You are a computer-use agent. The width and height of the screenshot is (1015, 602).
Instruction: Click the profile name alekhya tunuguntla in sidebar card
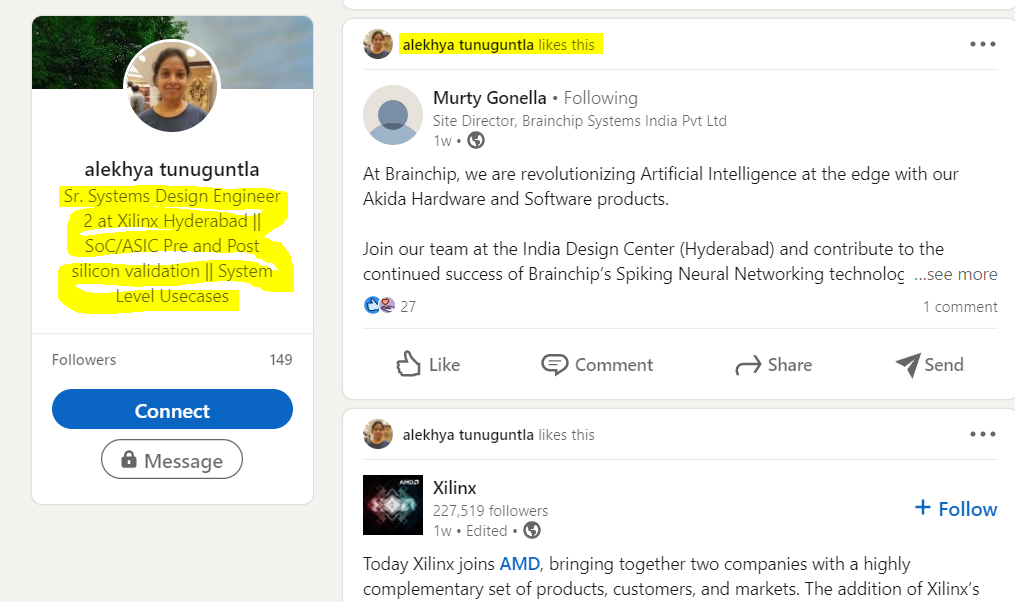coord(172,169)
